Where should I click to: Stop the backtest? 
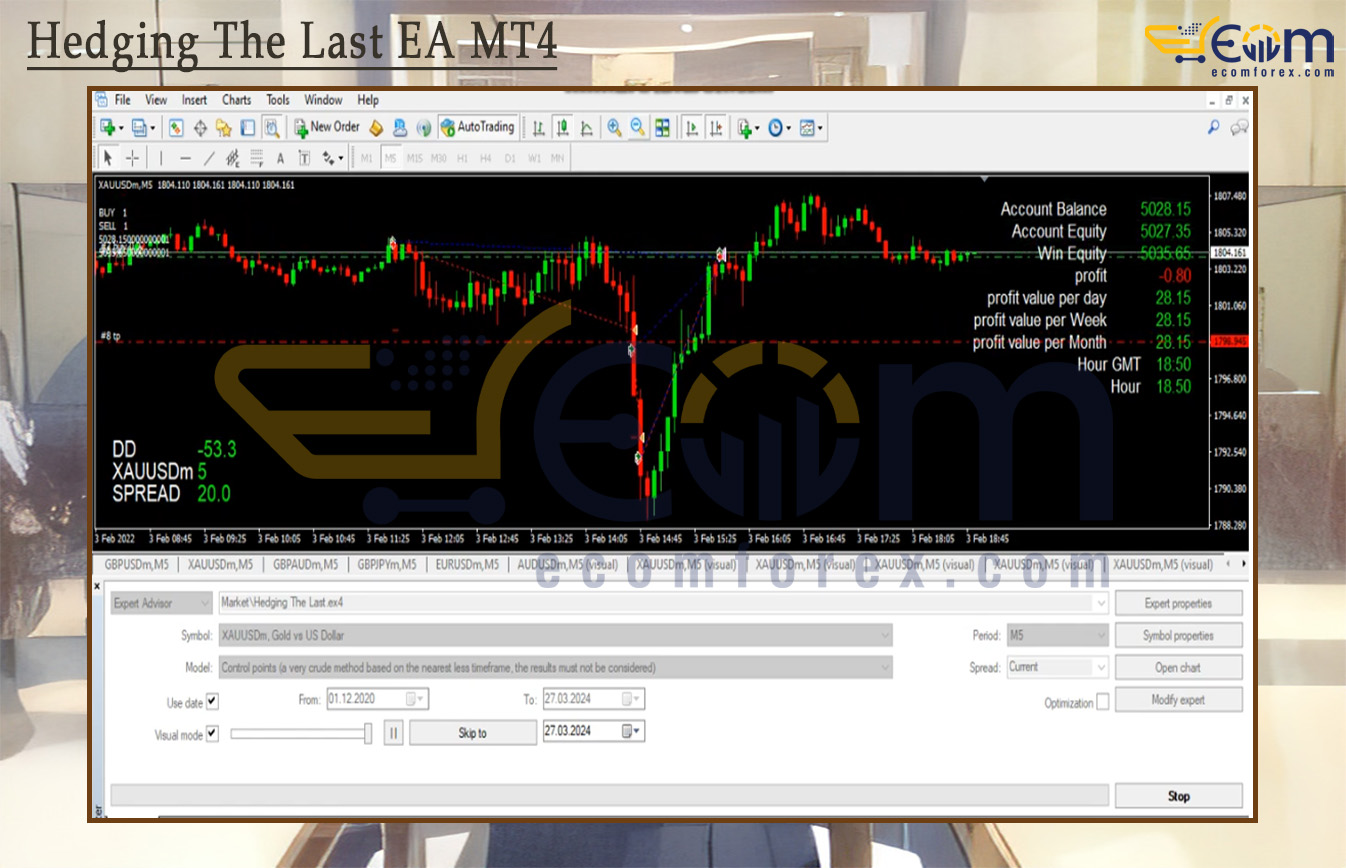[x=1178, y=795]
